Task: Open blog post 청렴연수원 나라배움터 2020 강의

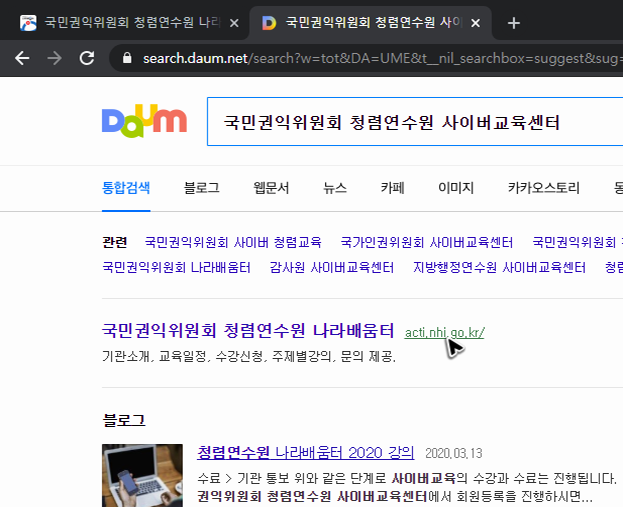Action: point(306,453)
